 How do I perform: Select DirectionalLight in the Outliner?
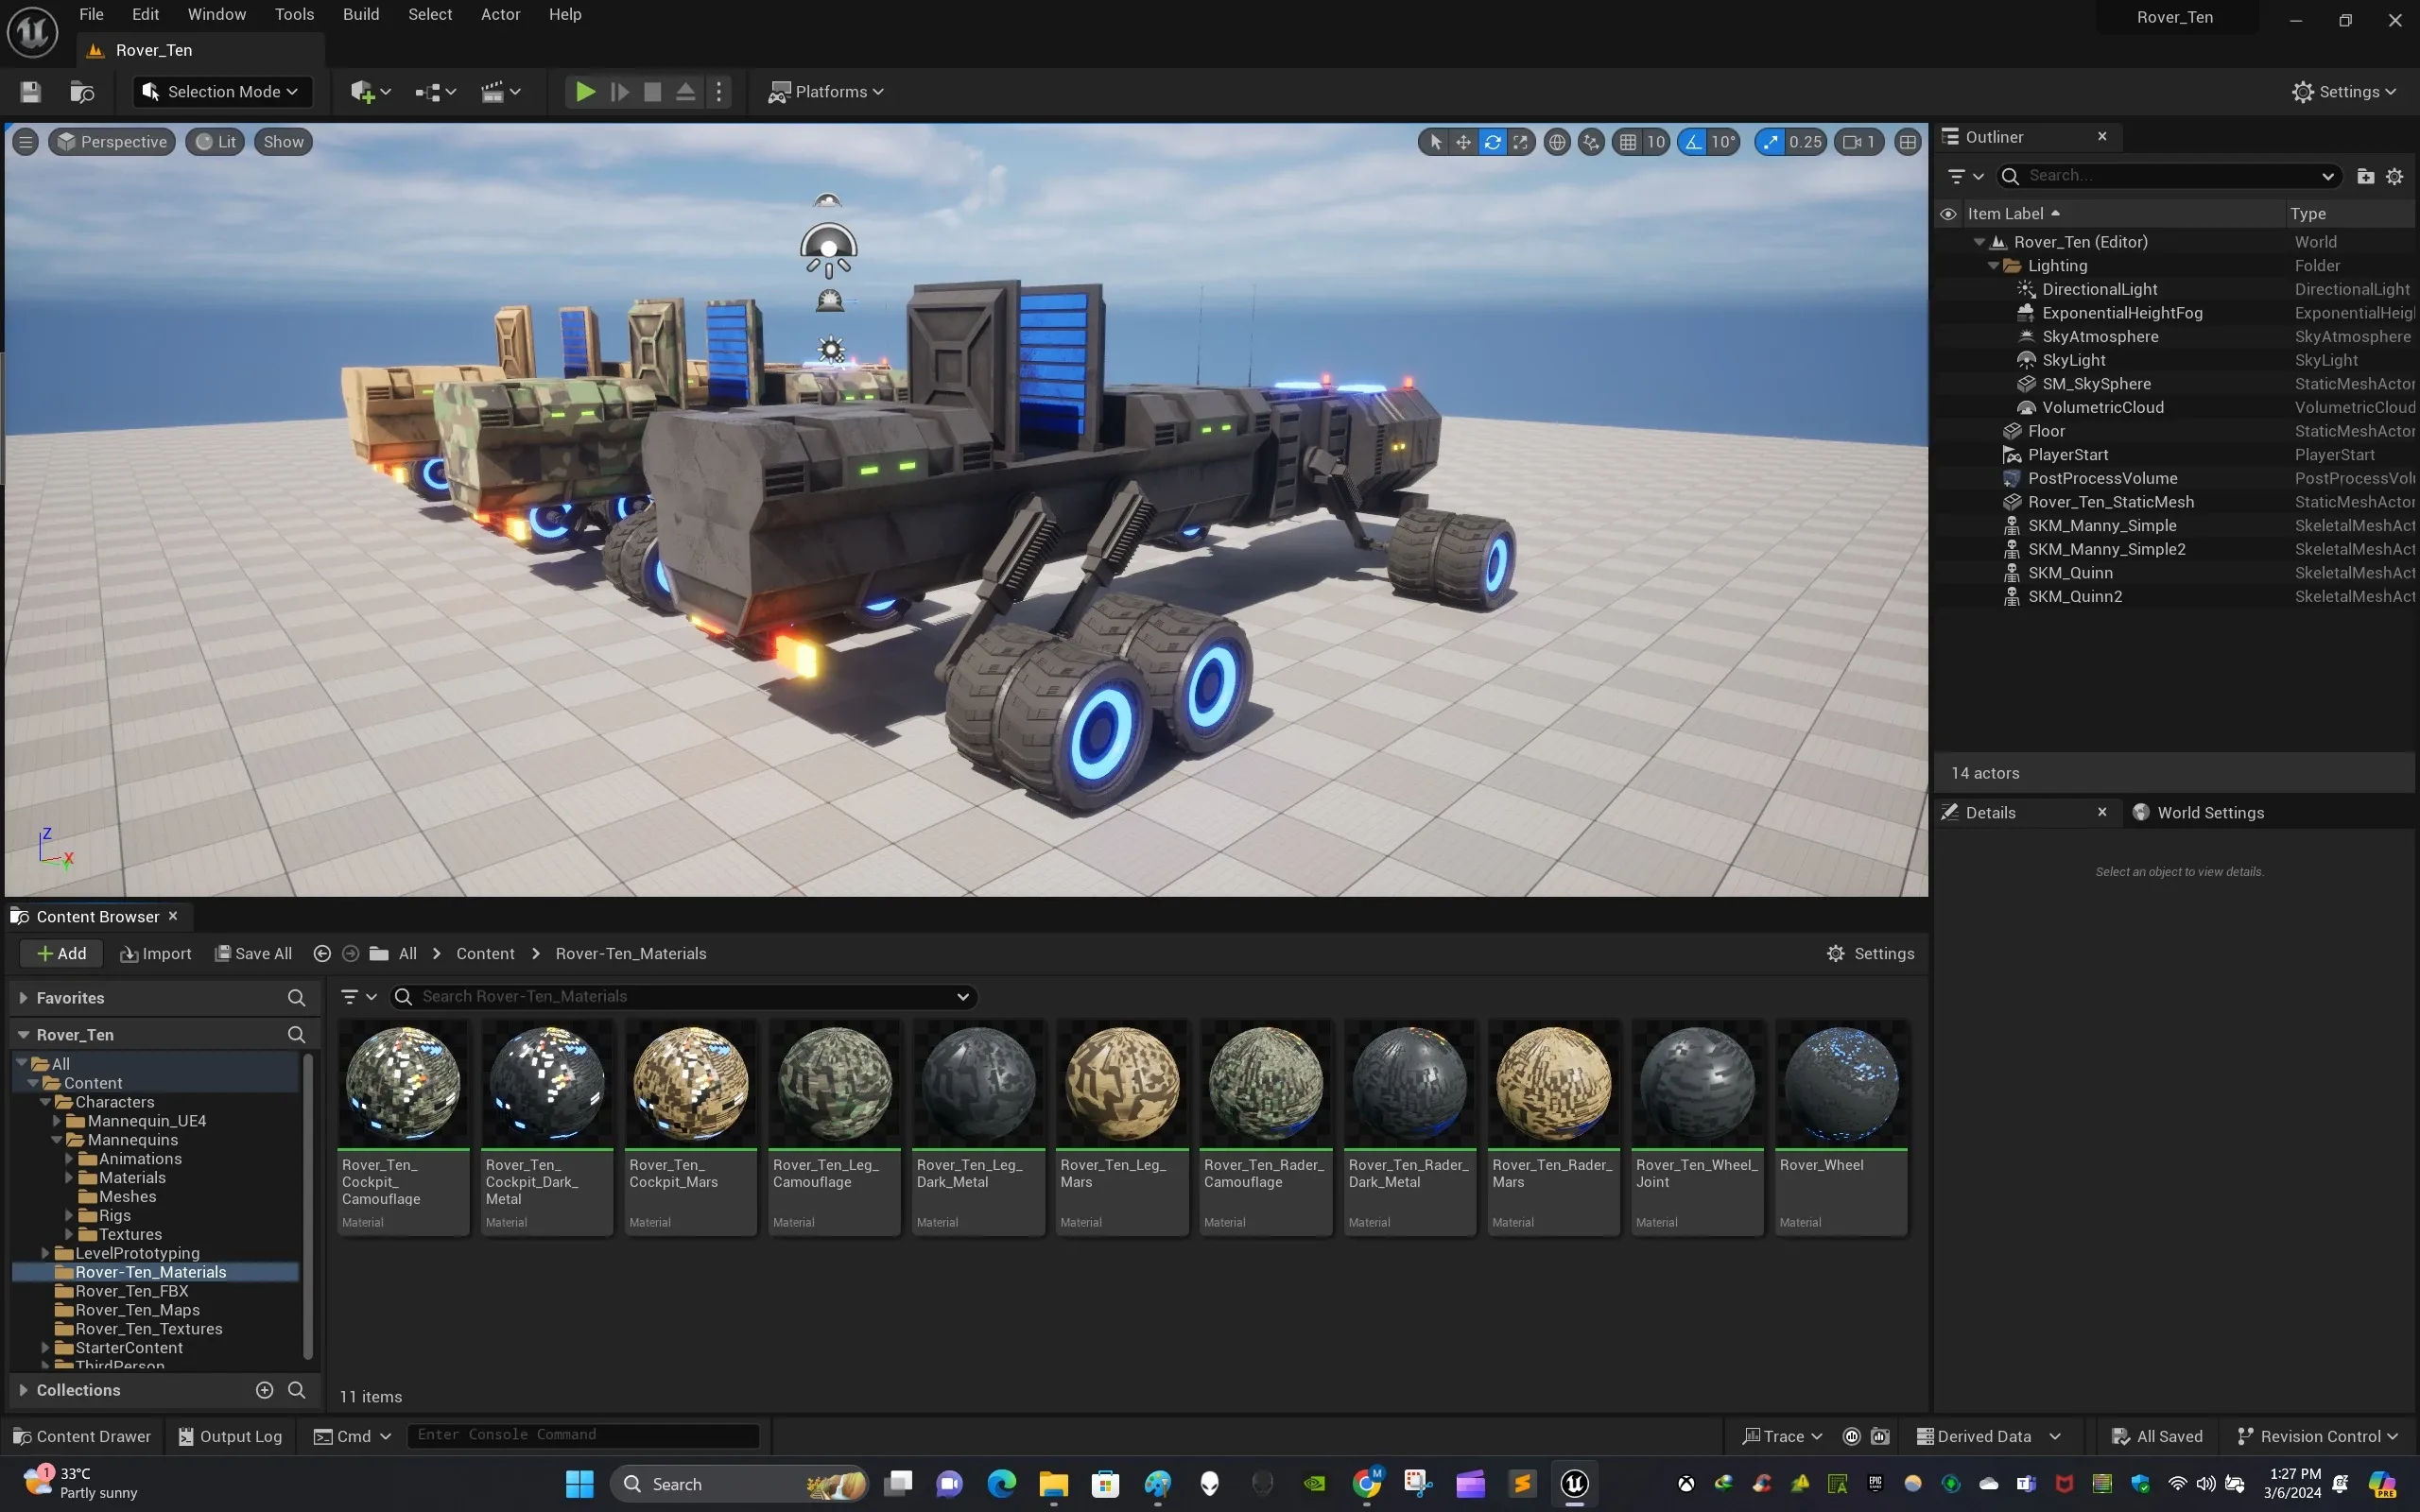[x=2099, y=289]
